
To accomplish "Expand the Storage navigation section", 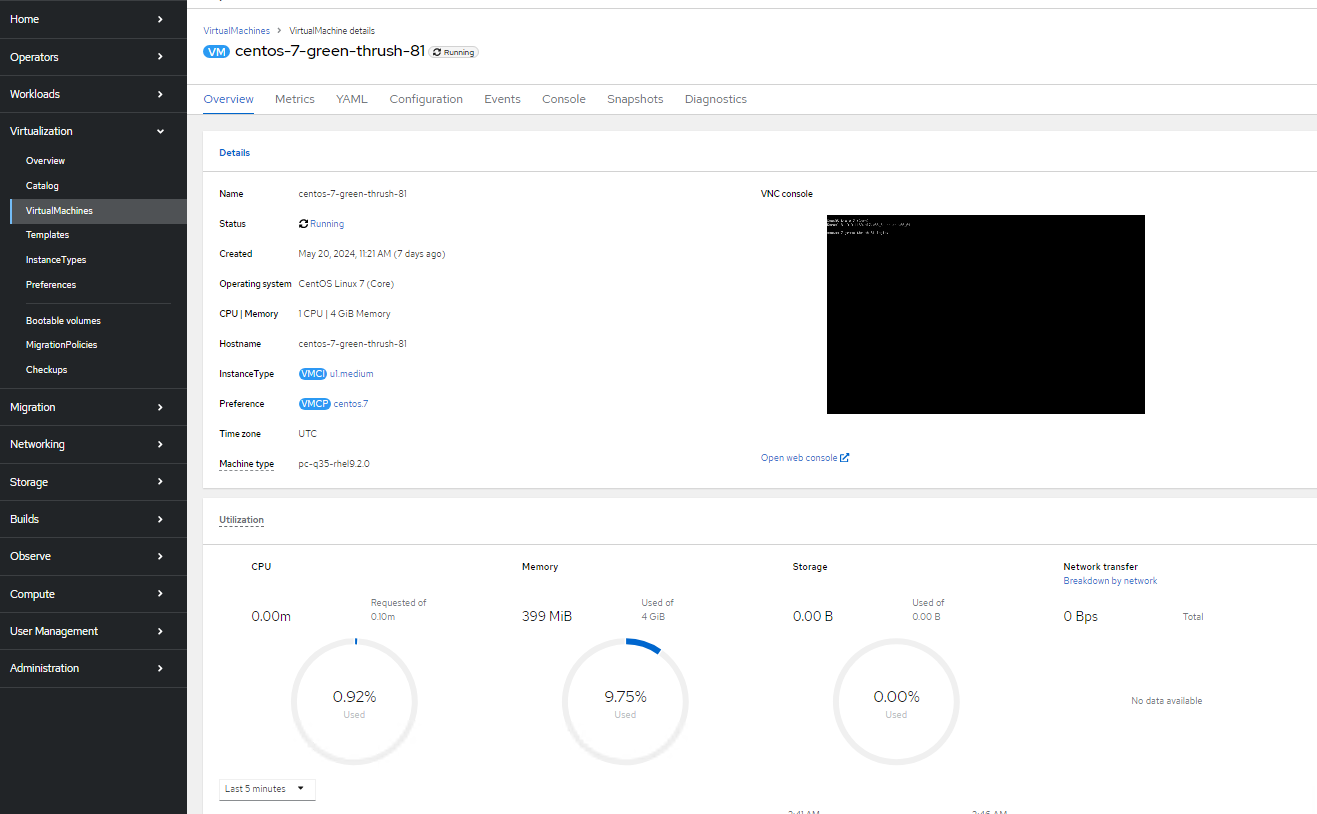I will [x=93, y=482].
